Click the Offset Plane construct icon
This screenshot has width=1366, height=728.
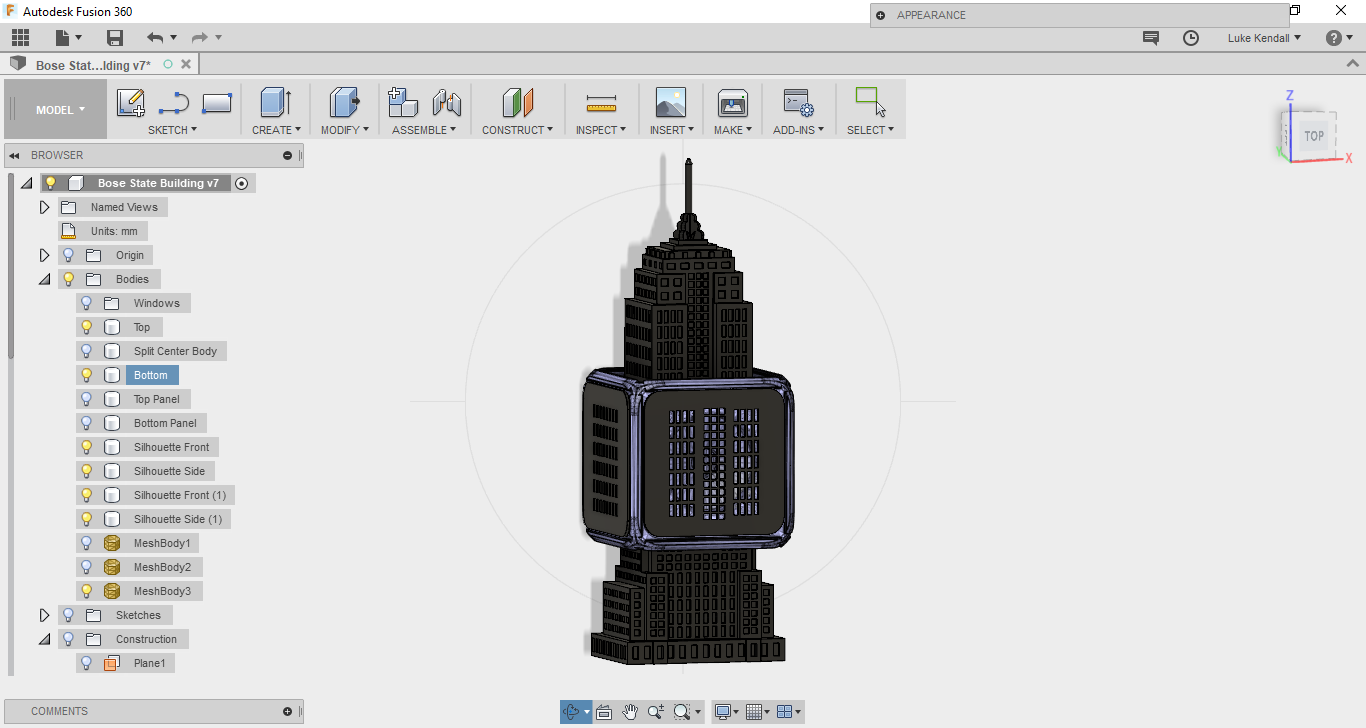pos(518,103)
